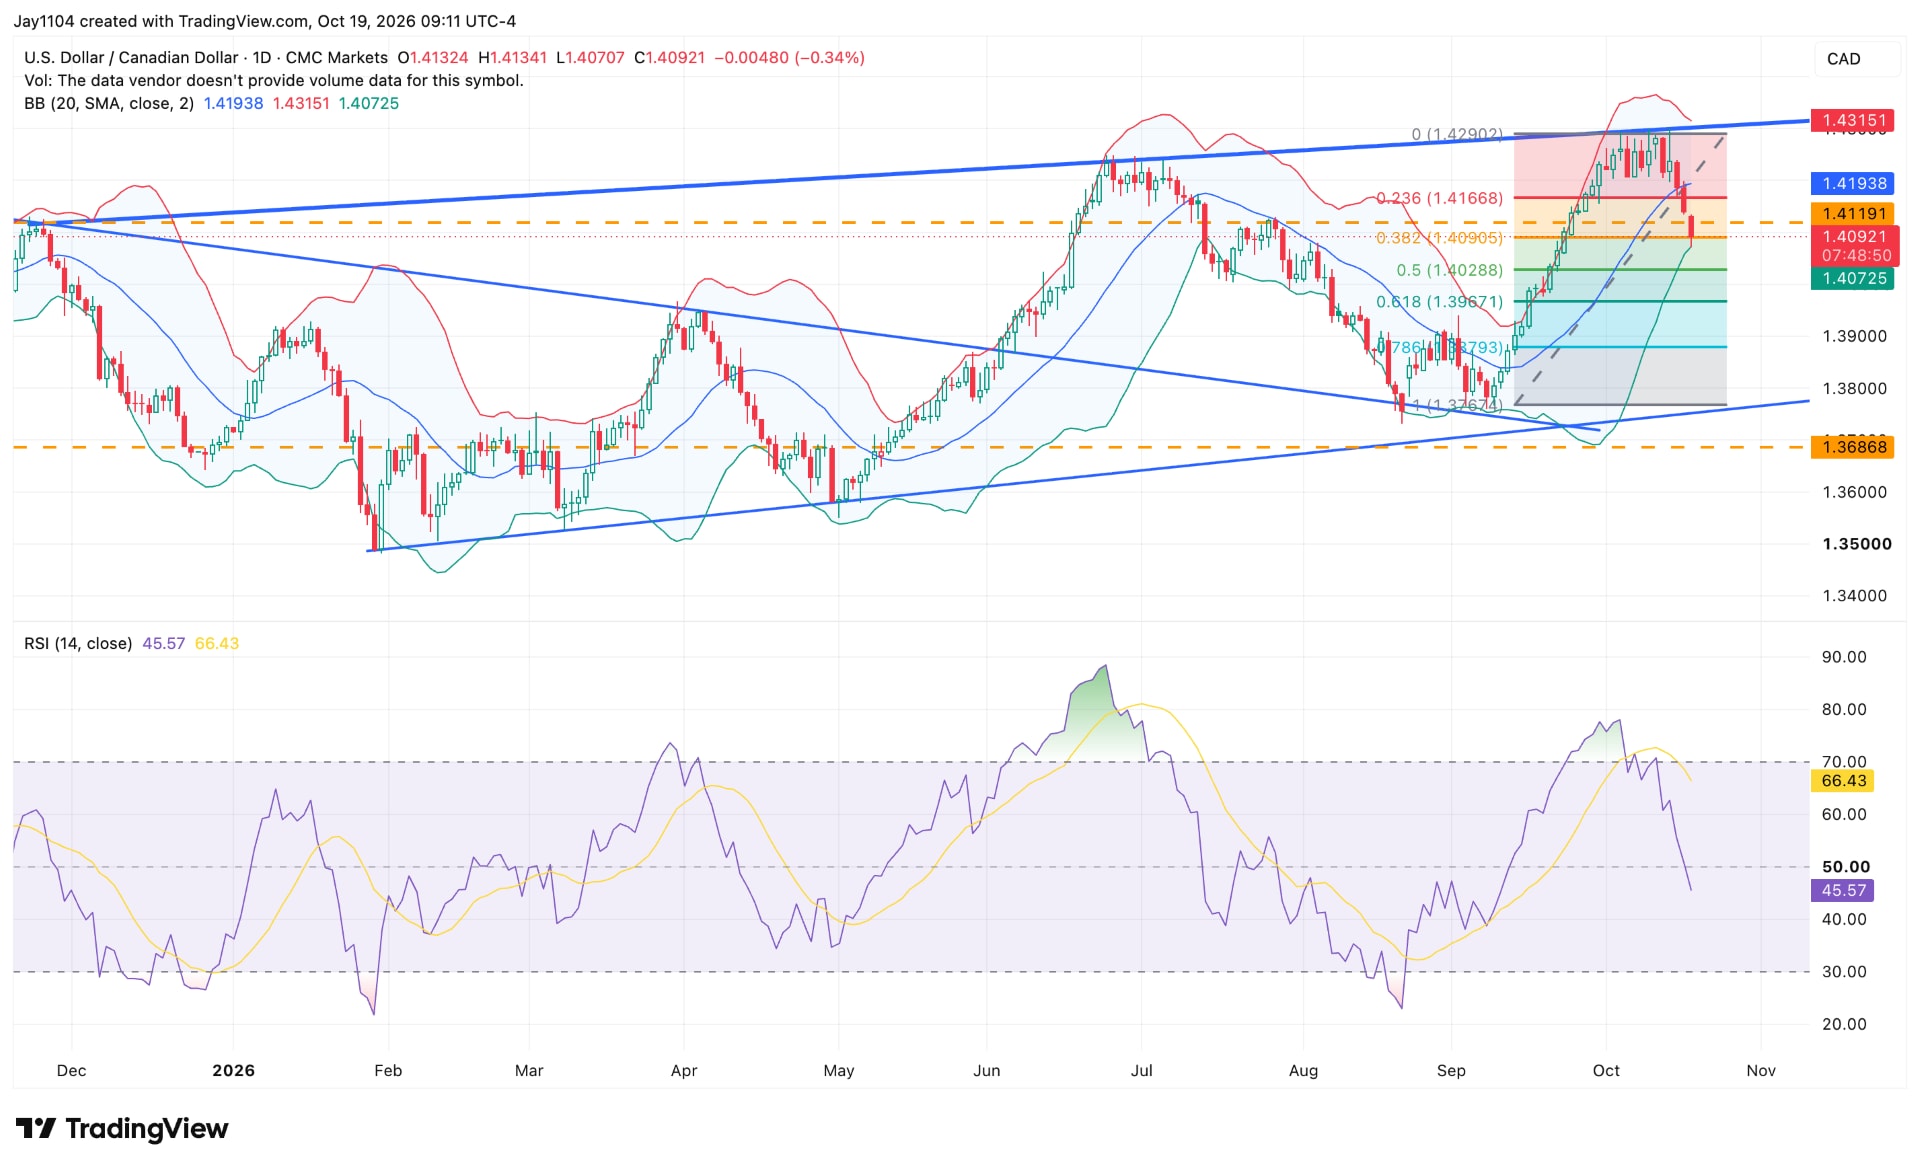Screen dimensions: 1920x1169
Task: Click the U.S. Dollar / Canadian Dollar title
Action: pyautogui.click(x=131, y=58)
